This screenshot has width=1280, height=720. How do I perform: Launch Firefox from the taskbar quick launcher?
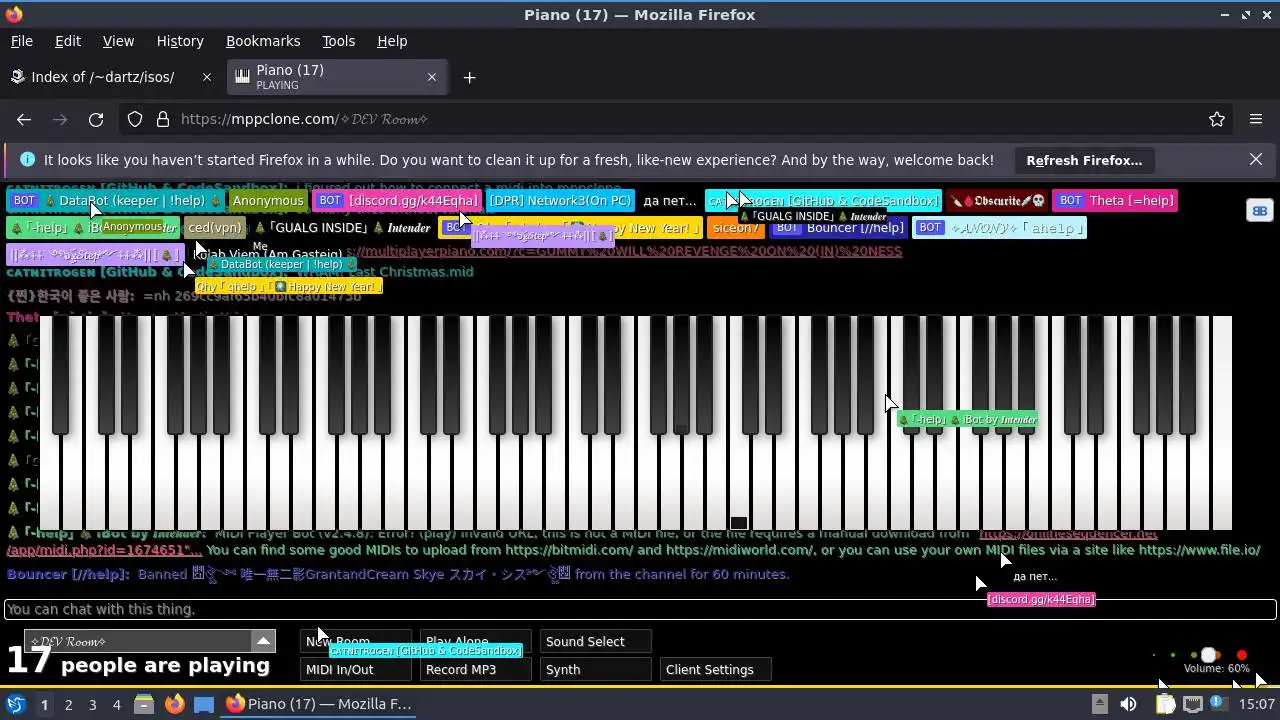pos(174,704)
